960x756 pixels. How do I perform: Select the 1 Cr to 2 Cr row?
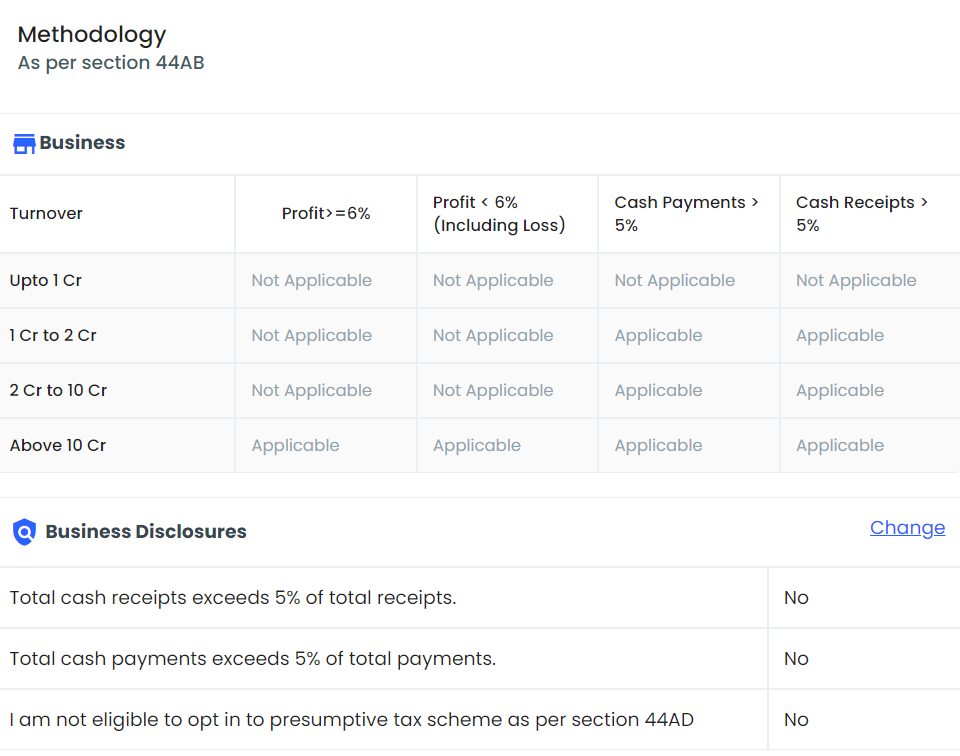coord(53,336)
